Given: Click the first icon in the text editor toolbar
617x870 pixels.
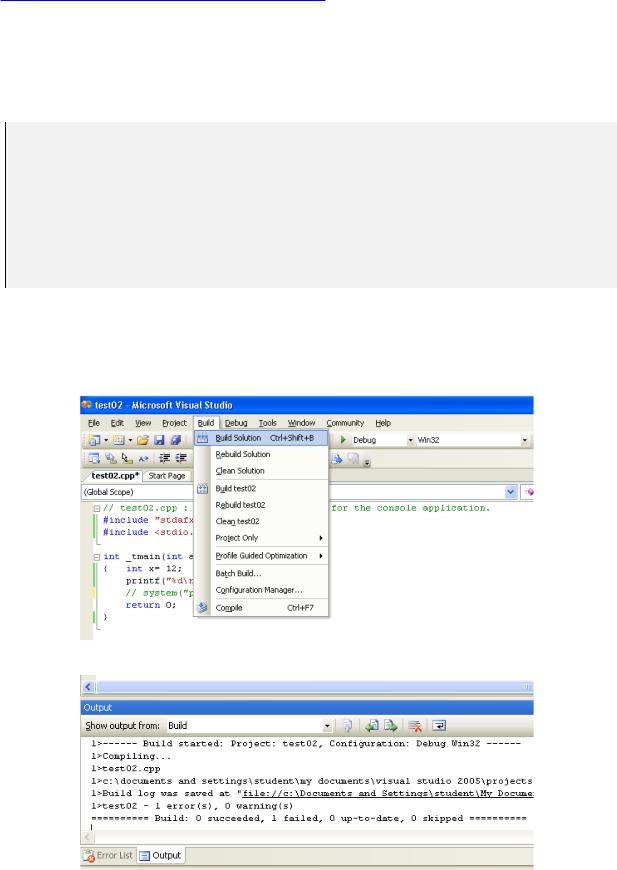Looking at the screenshot, I should tap(94, 458).
